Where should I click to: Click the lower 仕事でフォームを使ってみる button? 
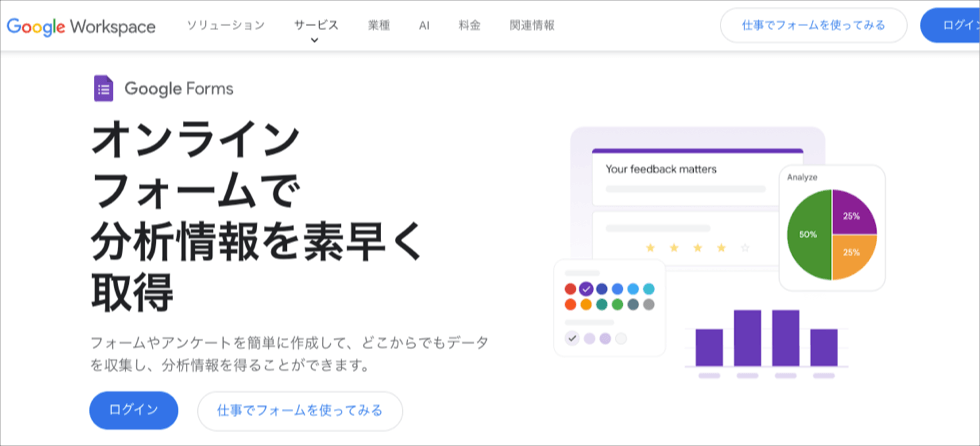(300, 410)
